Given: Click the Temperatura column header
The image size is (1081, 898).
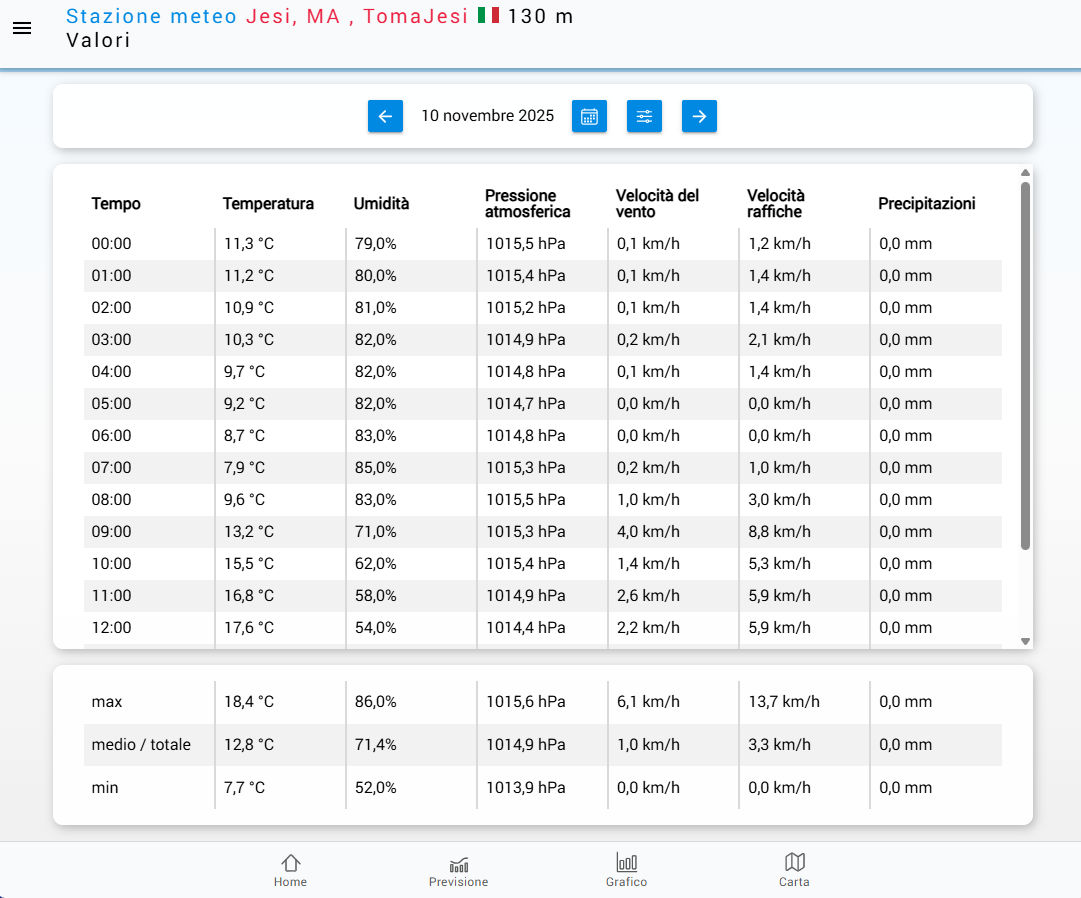Looking at the screenshot, I should pos(268,204).
